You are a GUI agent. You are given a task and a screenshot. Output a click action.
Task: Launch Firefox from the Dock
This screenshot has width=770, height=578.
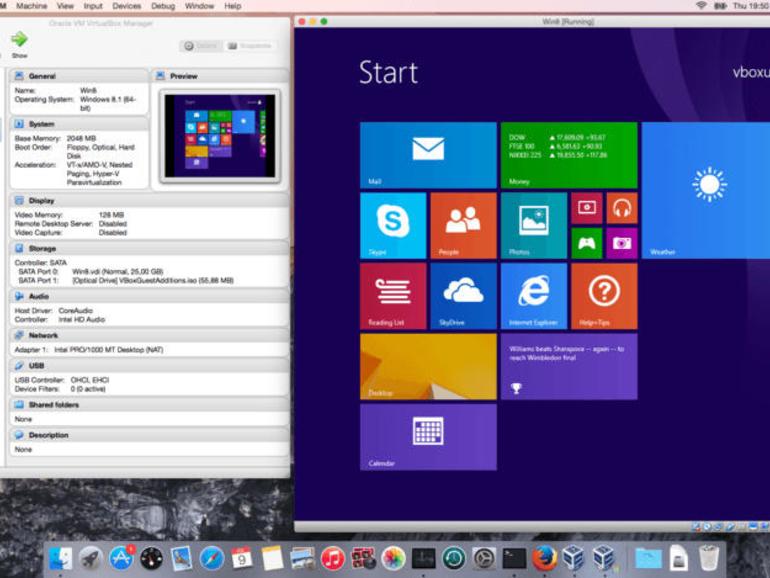point(544,558)
